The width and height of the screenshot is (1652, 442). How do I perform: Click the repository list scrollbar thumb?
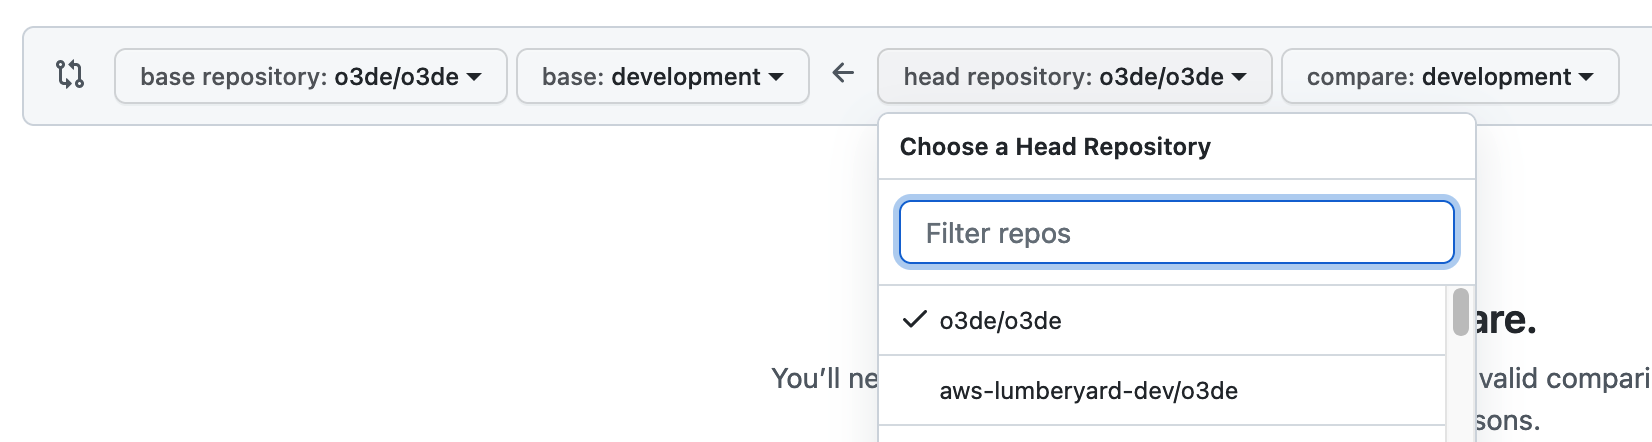[1460, 312]
